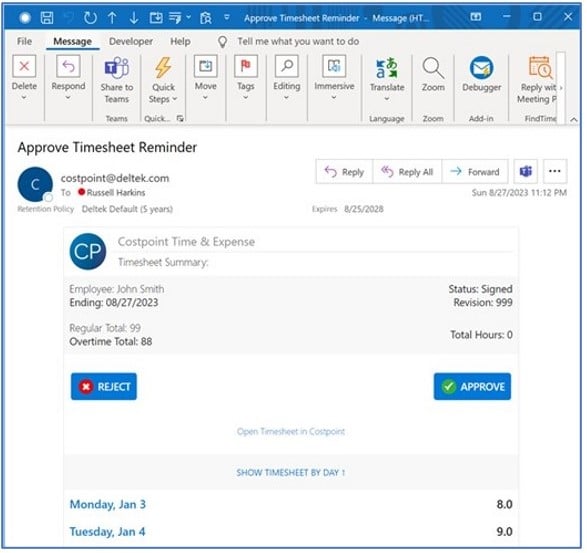
Task: Expand the Move dropdown arrow
Action: [206, 98]
